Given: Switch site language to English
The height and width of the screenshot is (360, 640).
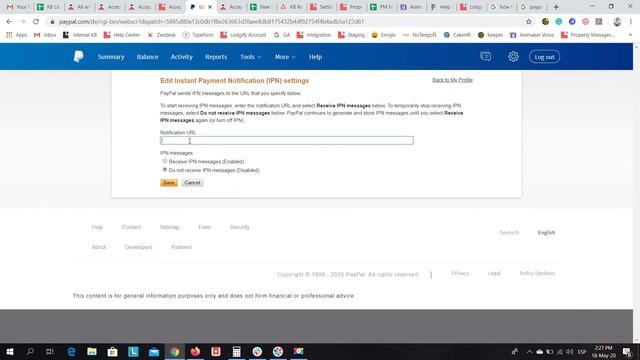Looking at the screenshot, I should 546,233.
